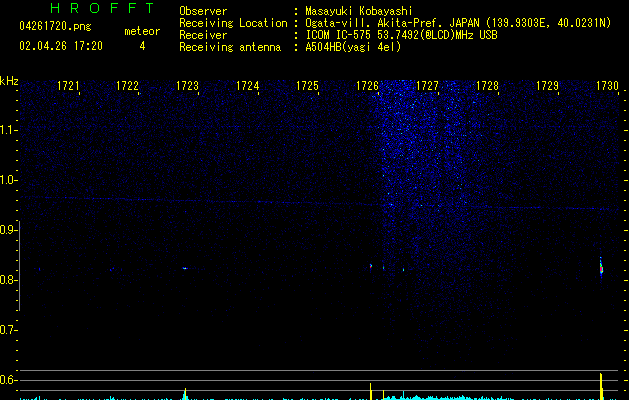The image size is (629, 400).
Task: Click the meteor echo trace below 1723
Action: tap(185, 268)
